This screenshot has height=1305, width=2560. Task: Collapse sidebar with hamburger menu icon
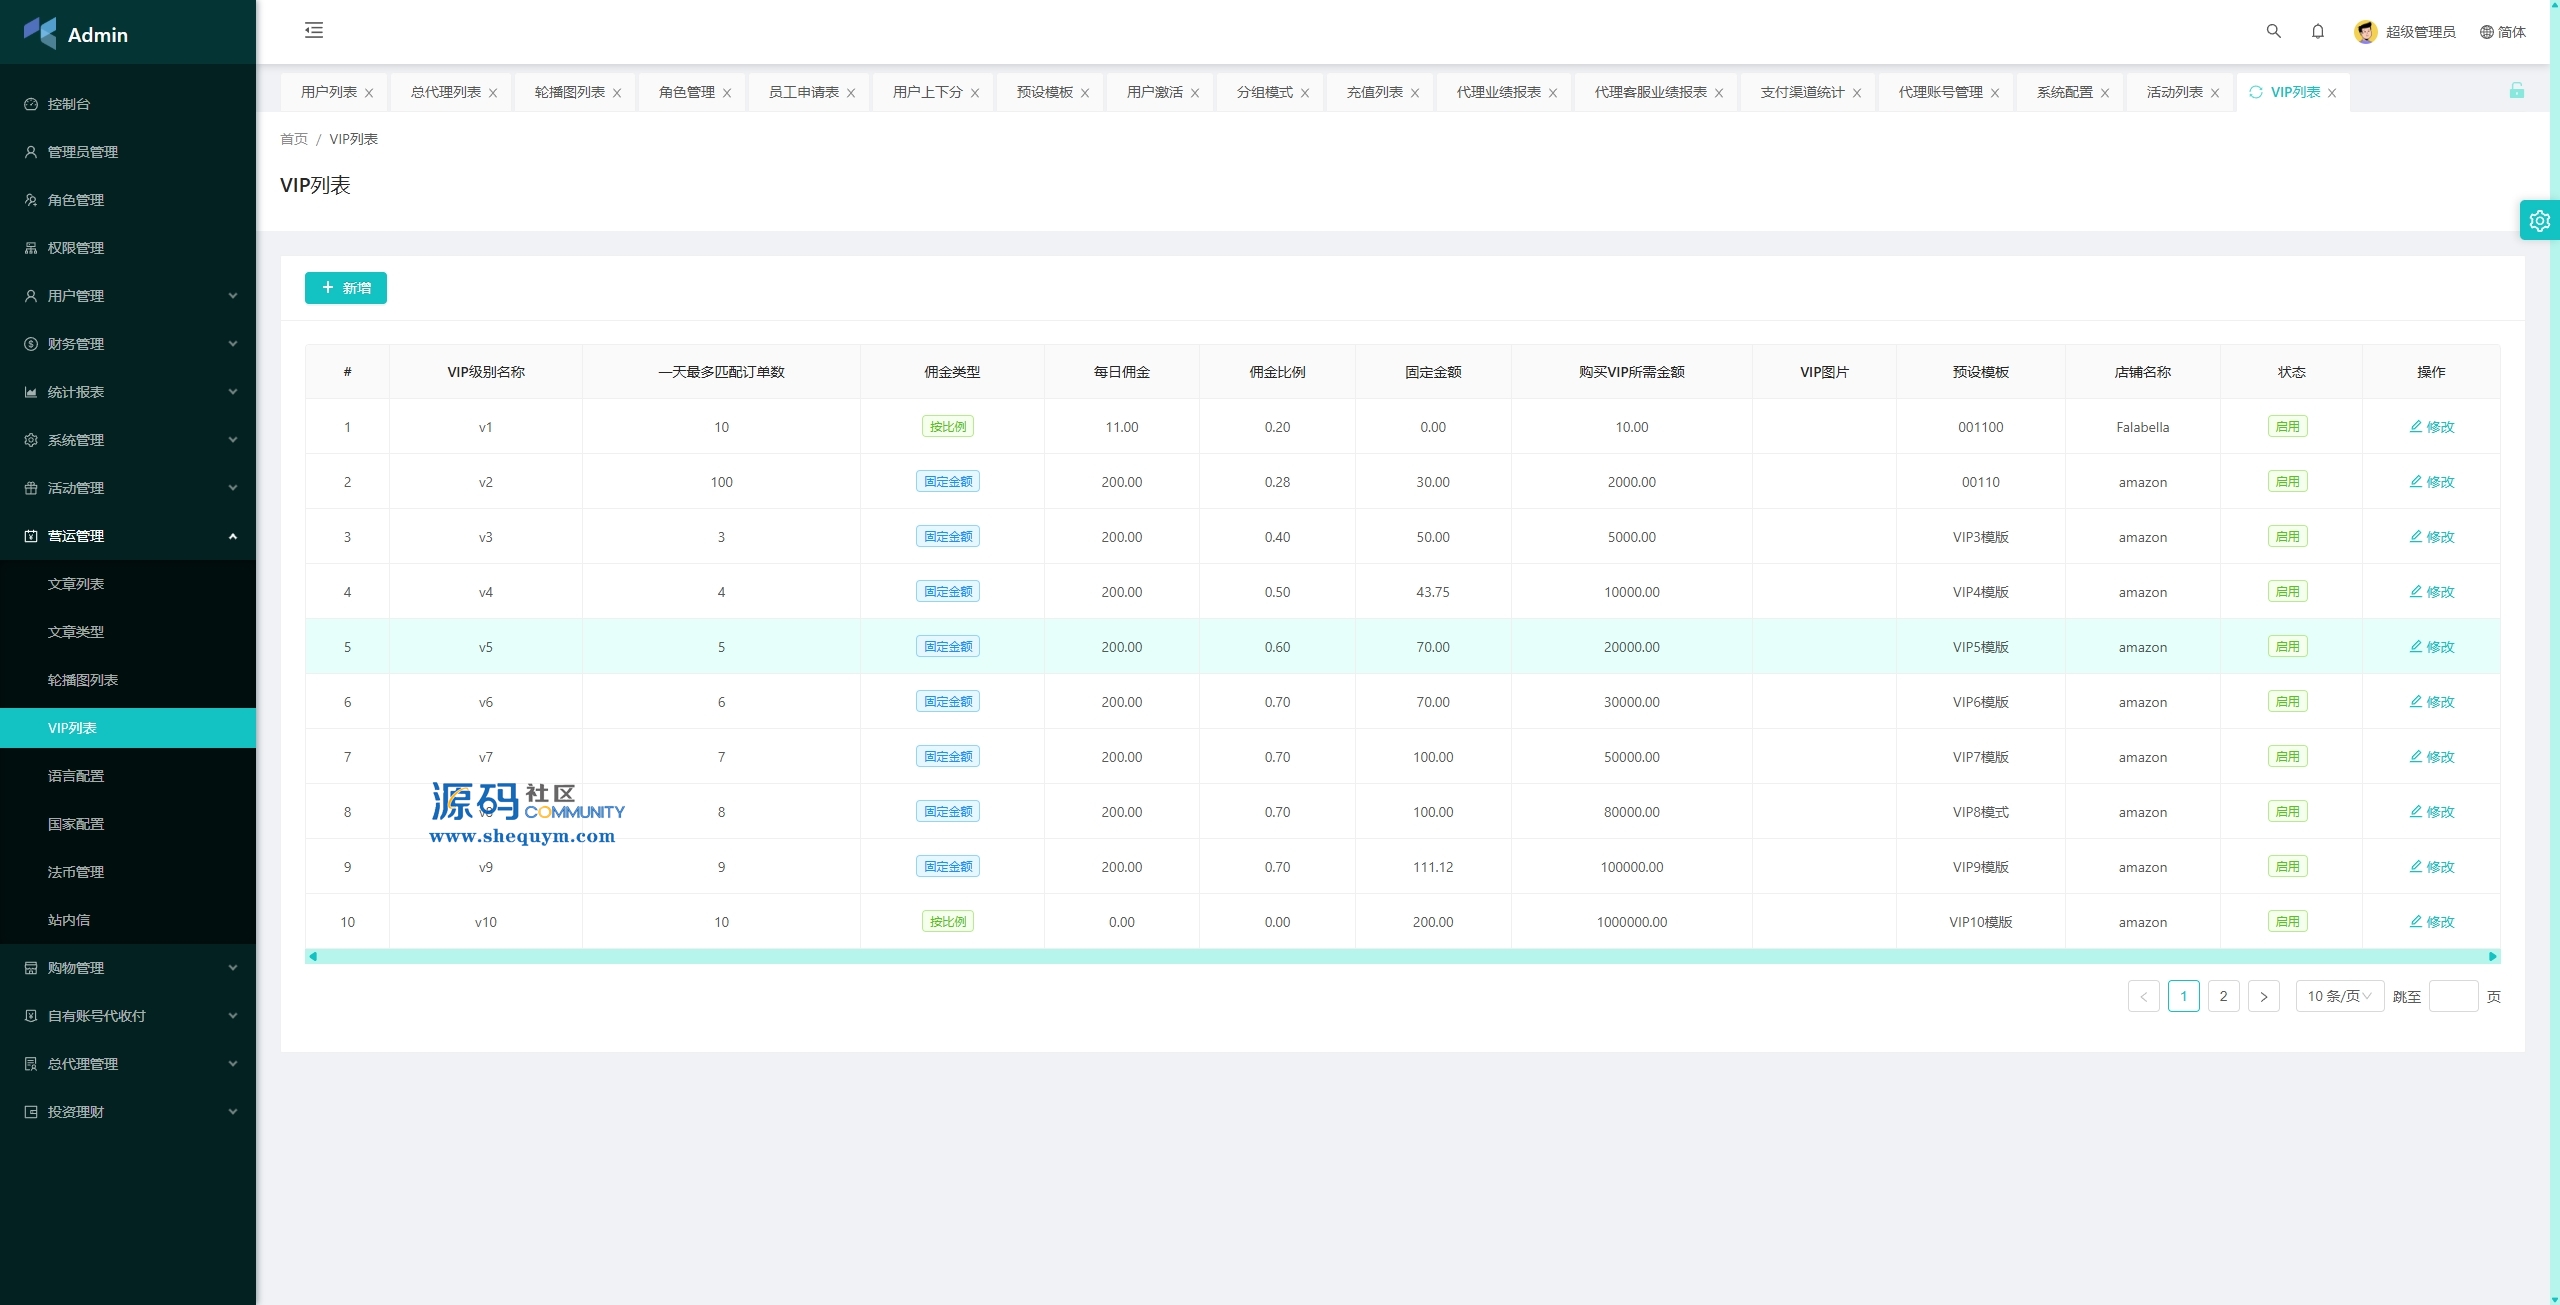[314, 30]
